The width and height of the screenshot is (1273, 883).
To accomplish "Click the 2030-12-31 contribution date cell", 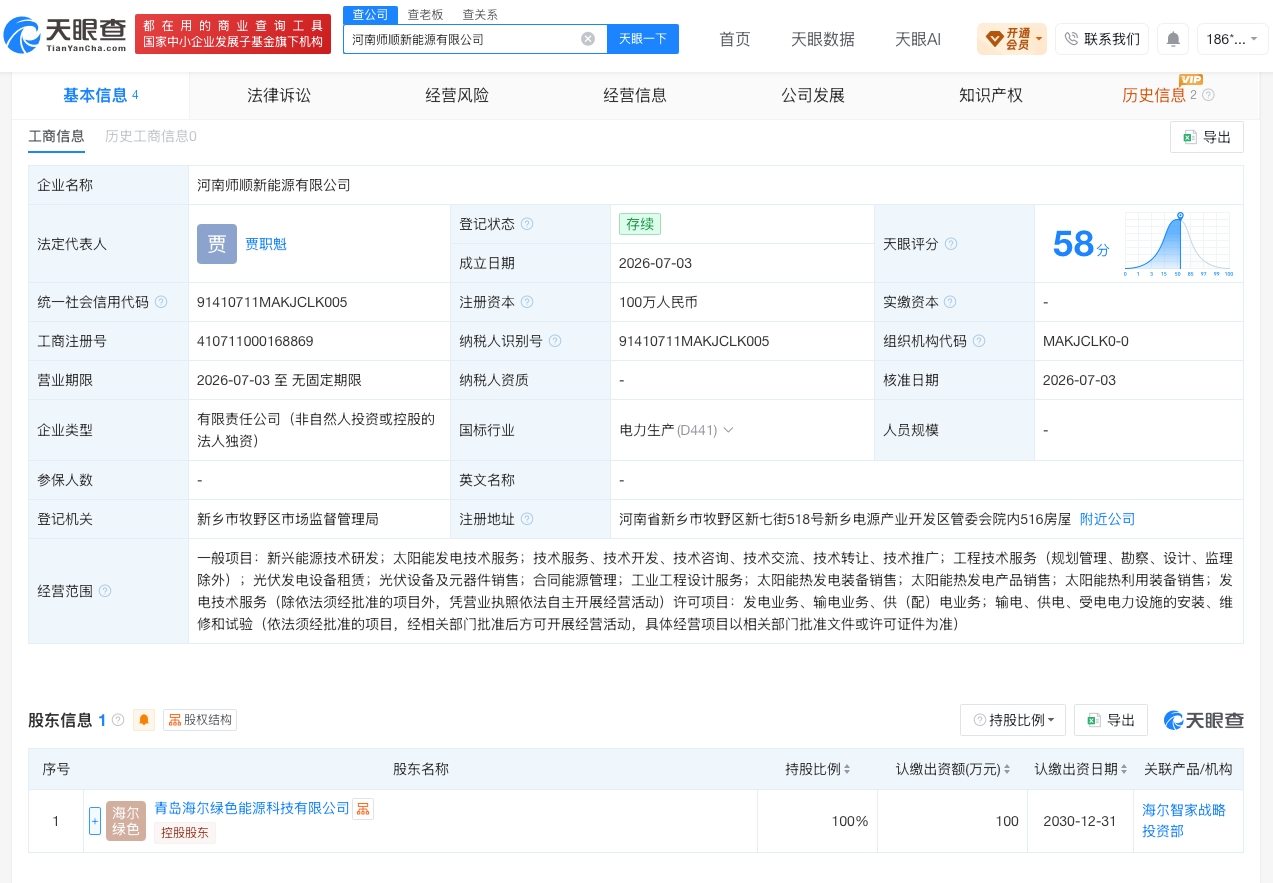I will click(1081, 821).
